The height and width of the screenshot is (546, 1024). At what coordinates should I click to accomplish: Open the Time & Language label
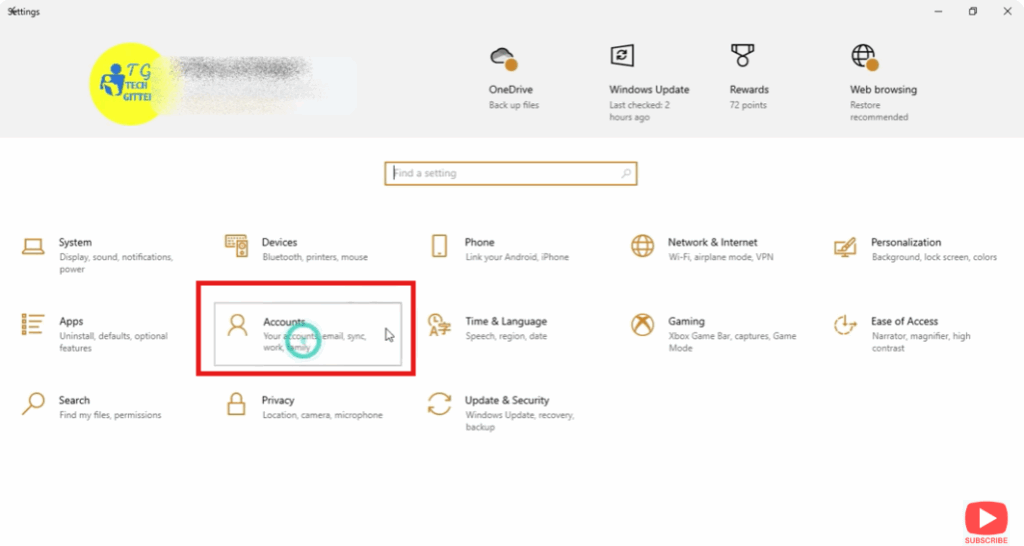pos(506,321)
